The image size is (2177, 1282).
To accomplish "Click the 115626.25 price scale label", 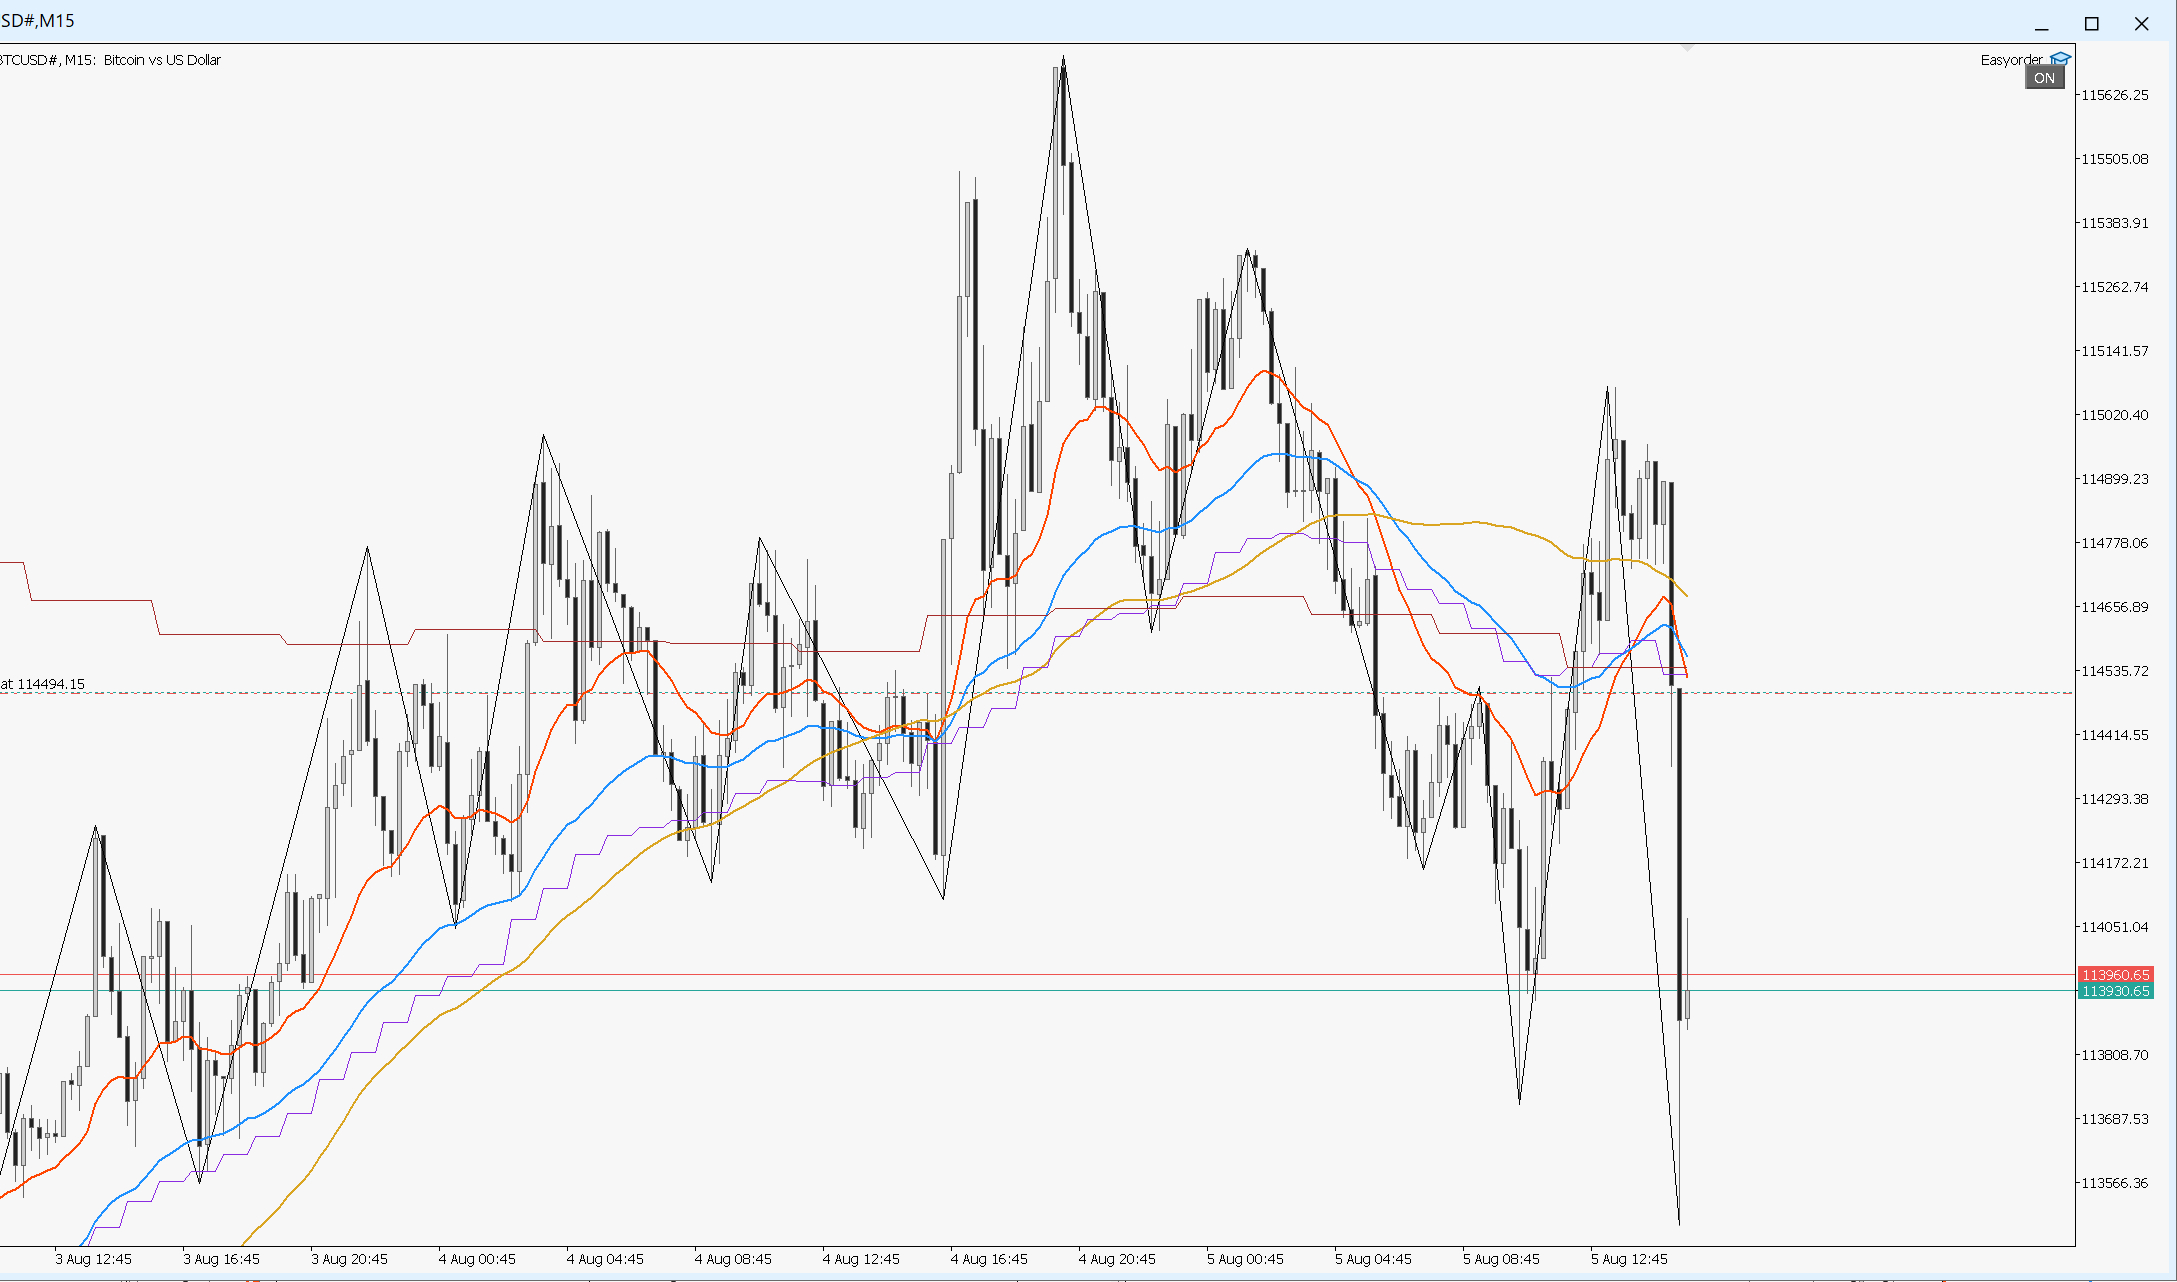I will pos(2115,95).
